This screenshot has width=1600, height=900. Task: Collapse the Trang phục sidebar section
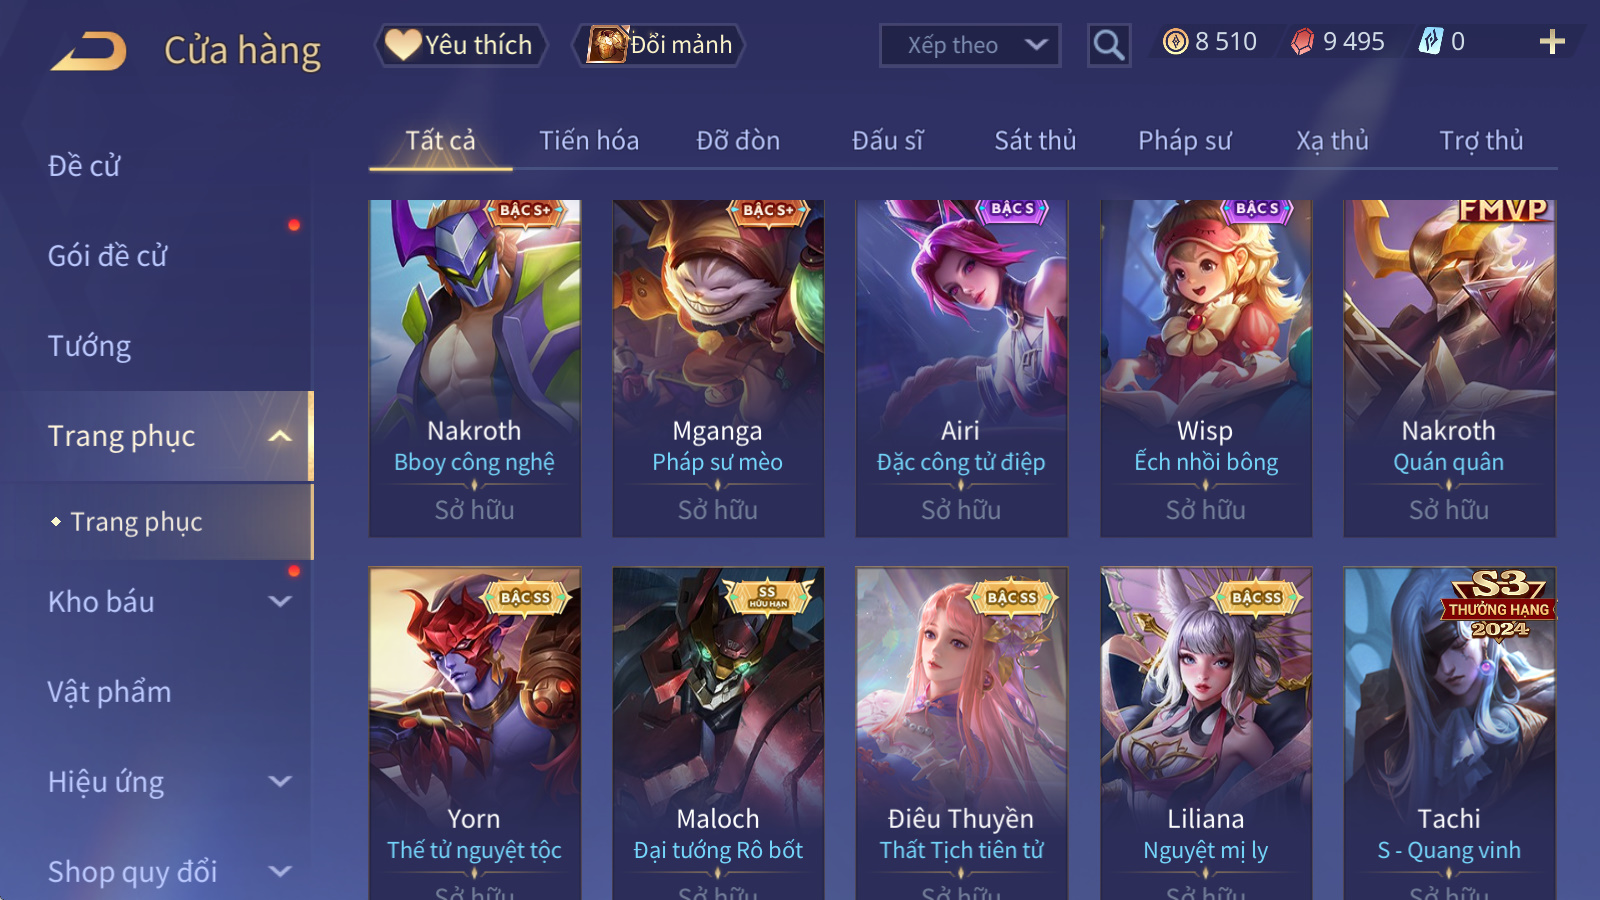[280, 436]
